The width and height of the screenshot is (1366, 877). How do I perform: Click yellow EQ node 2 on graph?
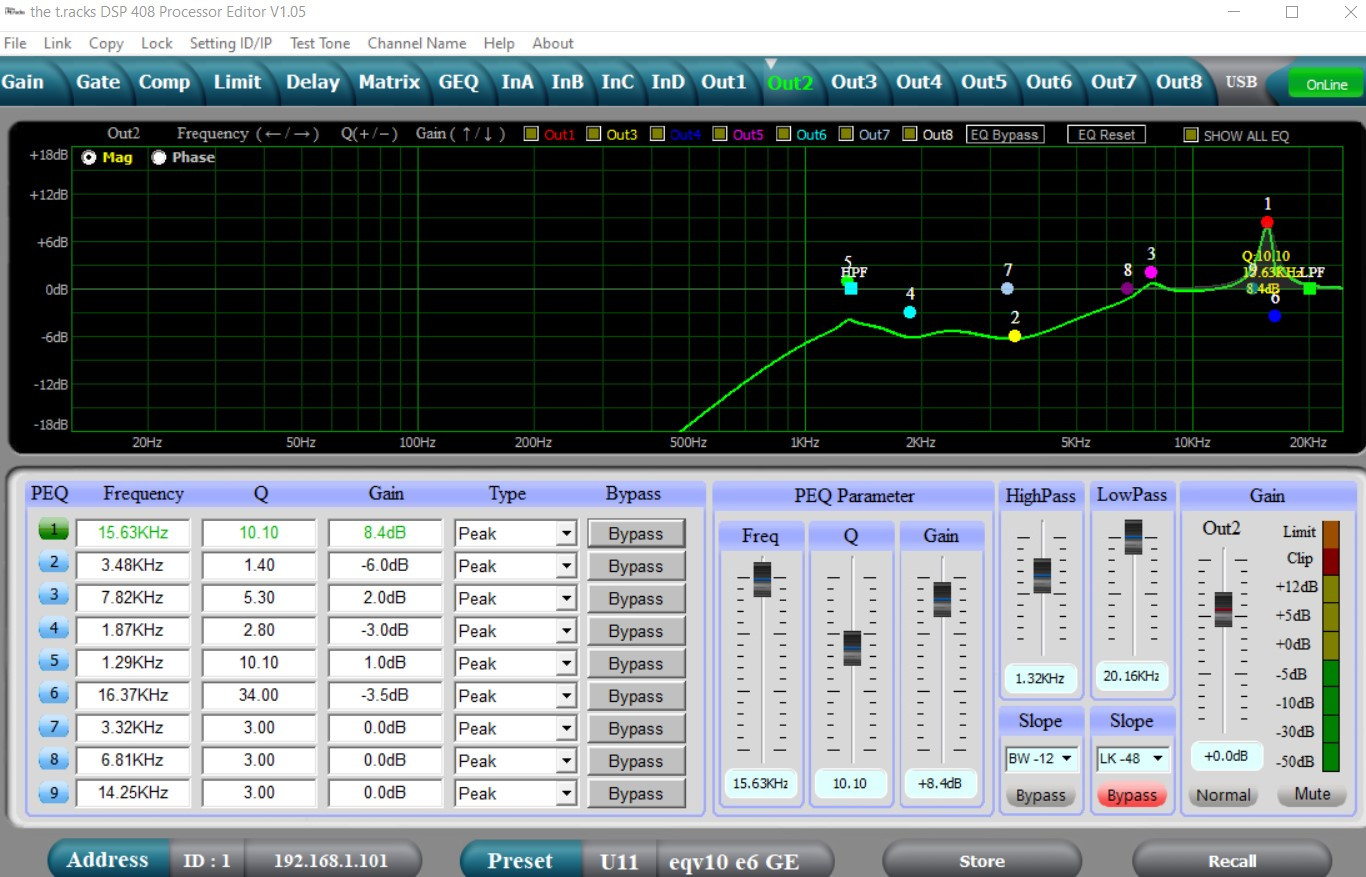tap(1015, 336)
